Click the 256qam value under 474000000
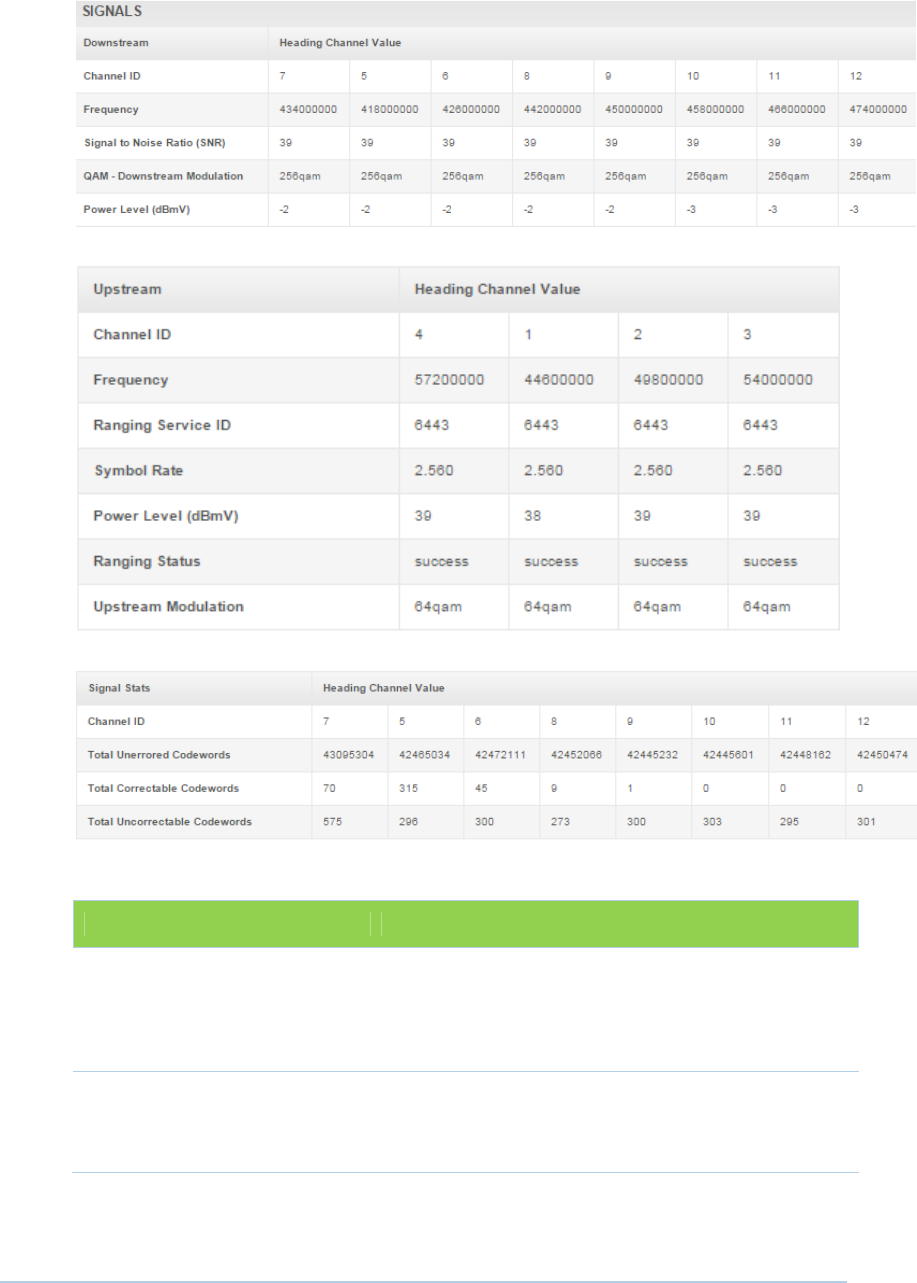The image size is (917, 1283). pyautogui.click(x=870, y=176)
